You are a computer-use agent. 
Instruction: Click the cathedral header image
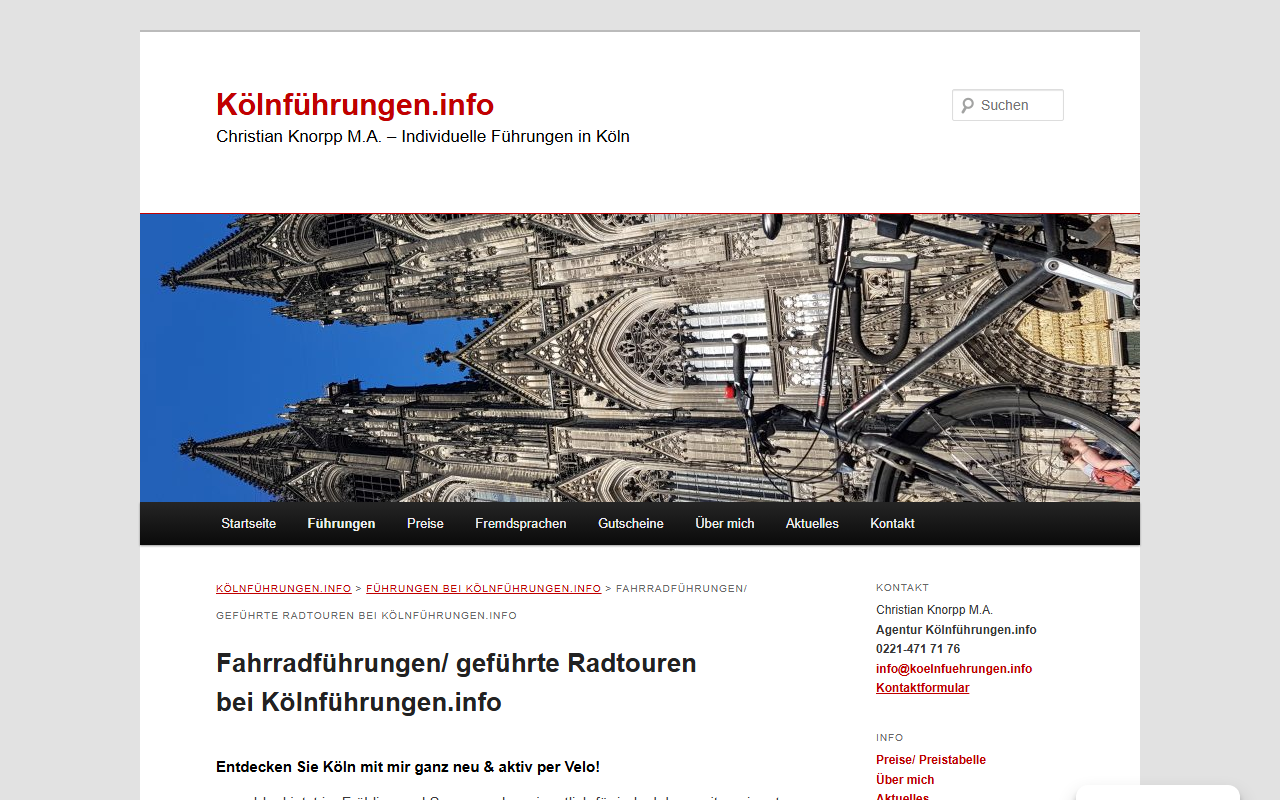pyautogui.click(x=640, y=357)
